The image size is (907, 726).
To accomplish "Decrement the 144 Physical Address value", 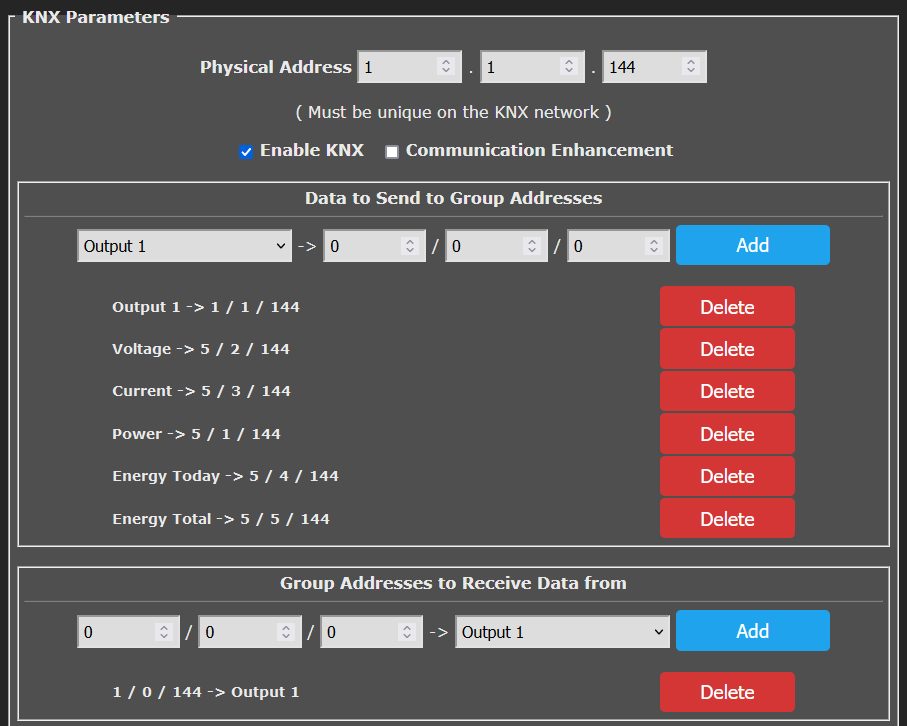I will [x=690, y=72].
